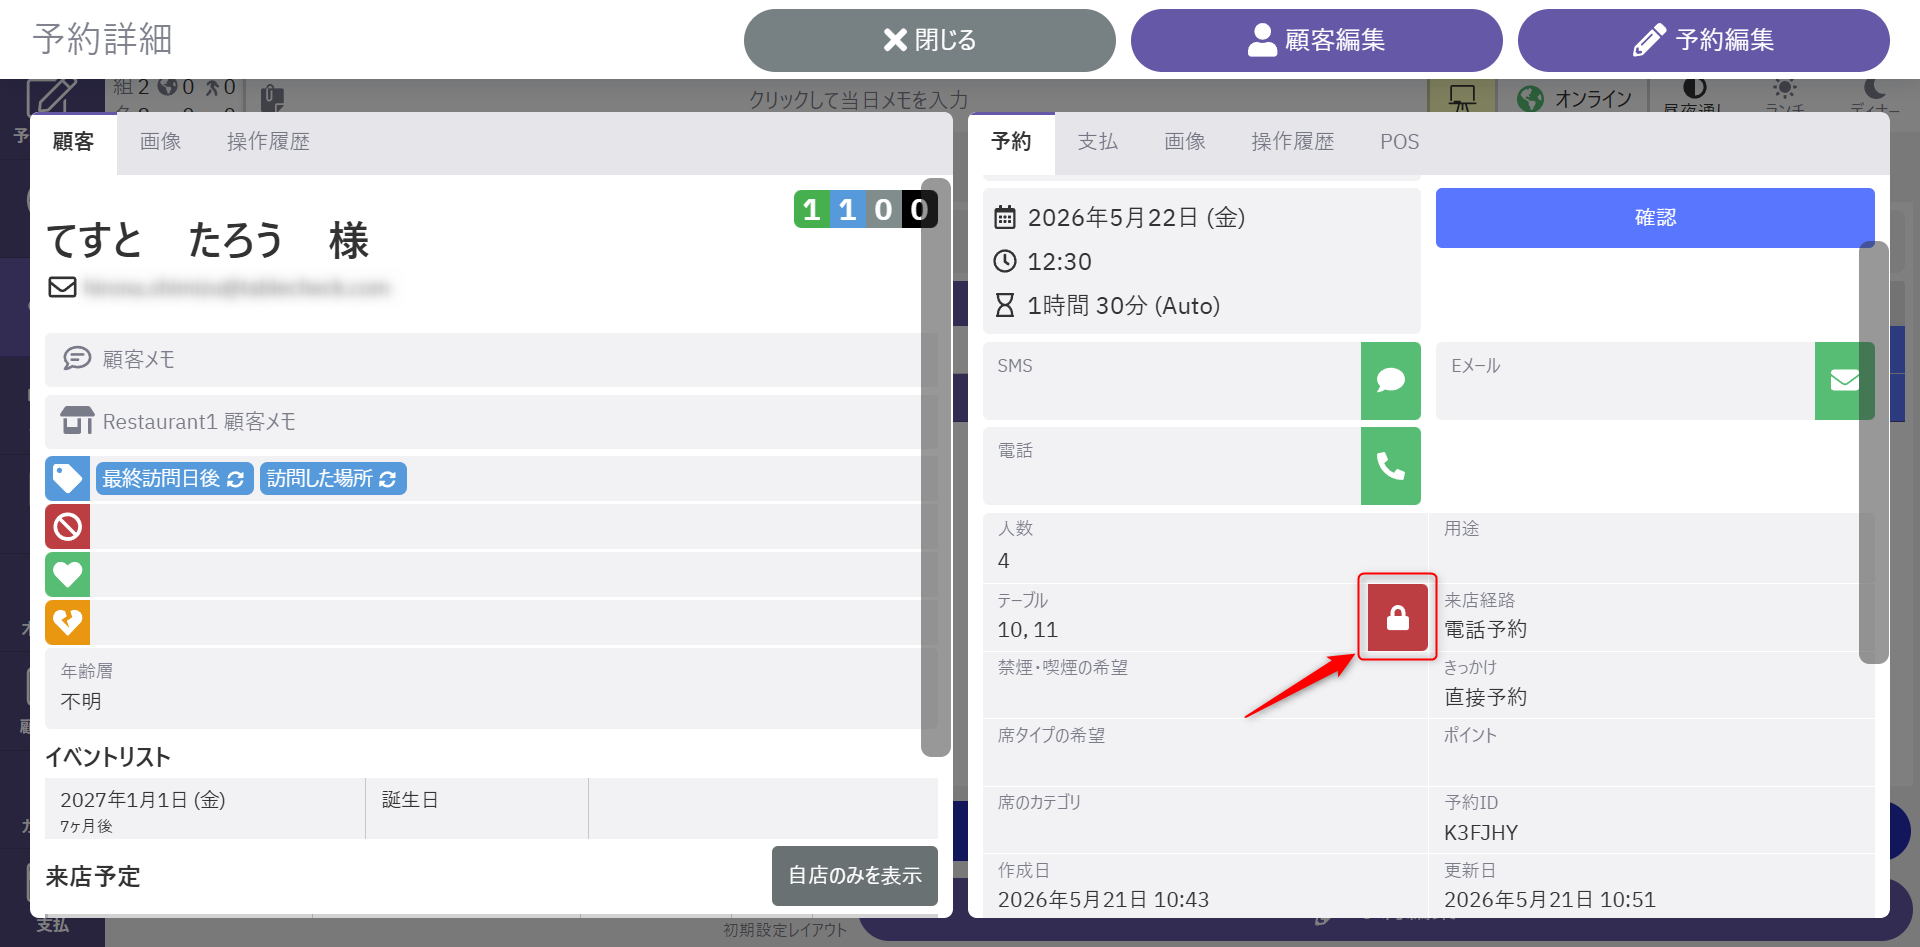The width and height of the screenshot is (1920, 947).
Task: Send email with green envelope icon
Action: pos(1844,380)
